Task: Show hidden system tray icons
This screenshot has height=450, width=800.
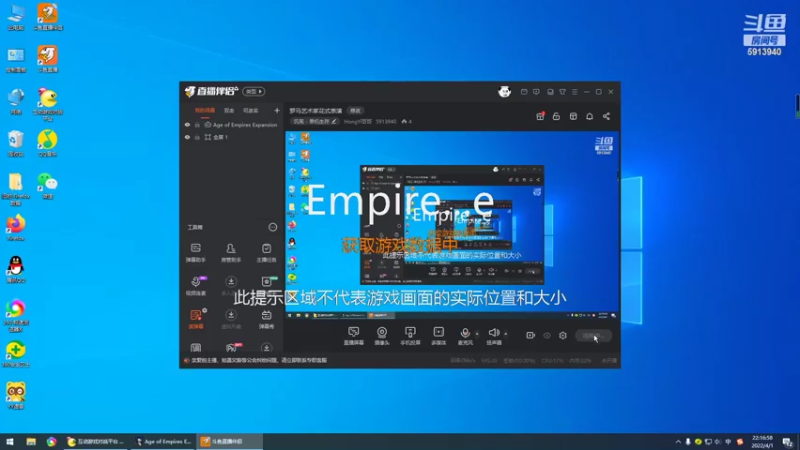Action: pyautogui.click(x=678, y=442)
